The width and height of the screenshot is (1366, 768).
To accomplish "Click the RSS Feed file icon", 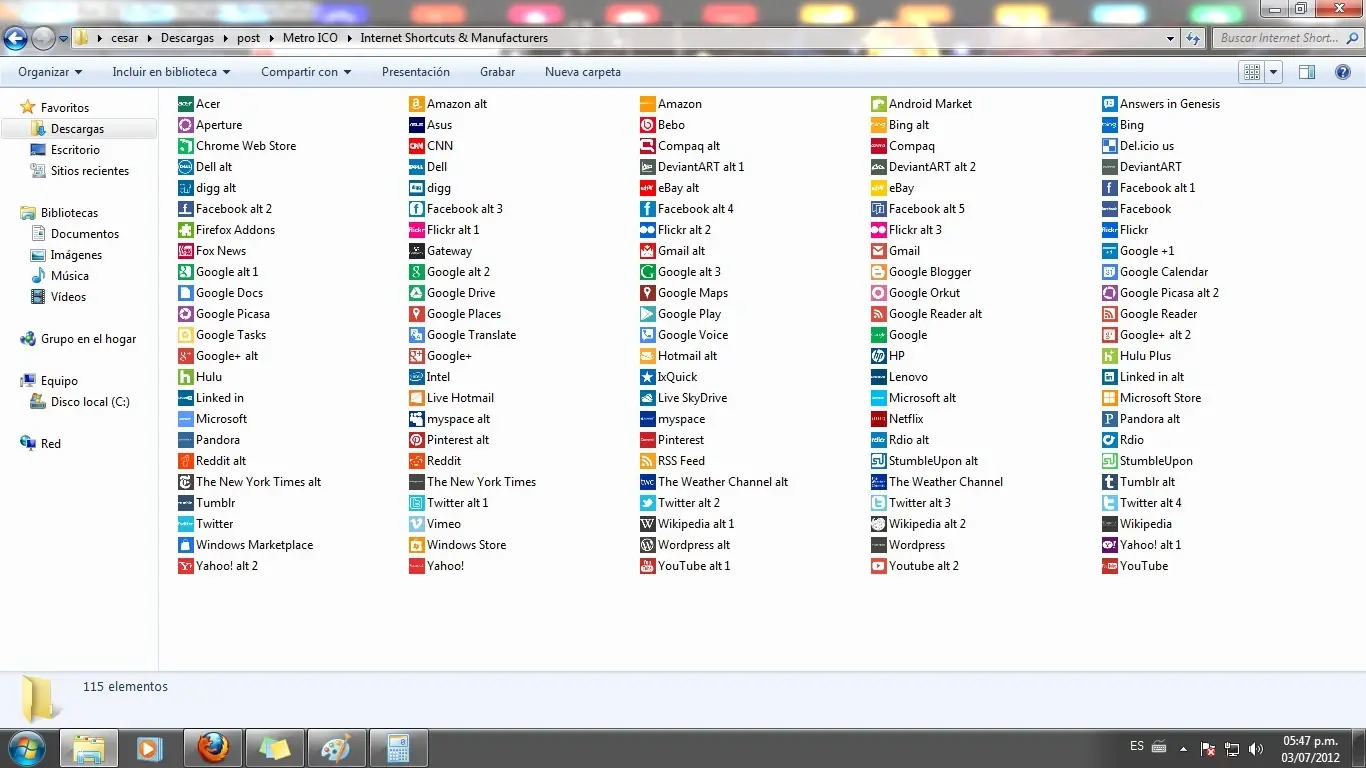I will click(x=648, y=461).
